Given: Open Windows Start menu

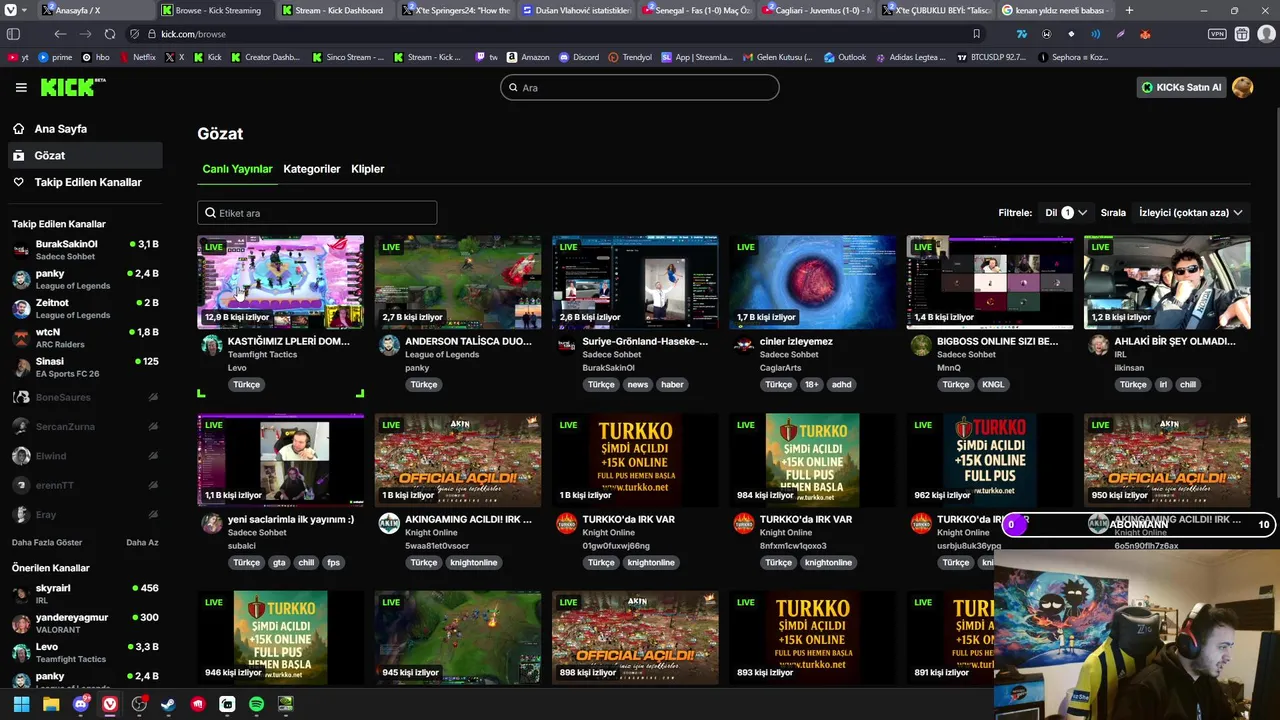Looking at the screenshot, I should click(21, 704).
